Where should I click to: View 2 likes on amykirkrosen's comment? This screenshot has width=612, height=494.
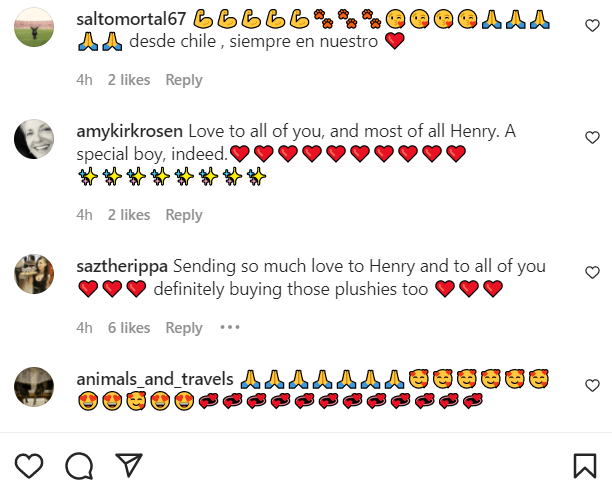(x=129, y=215)
